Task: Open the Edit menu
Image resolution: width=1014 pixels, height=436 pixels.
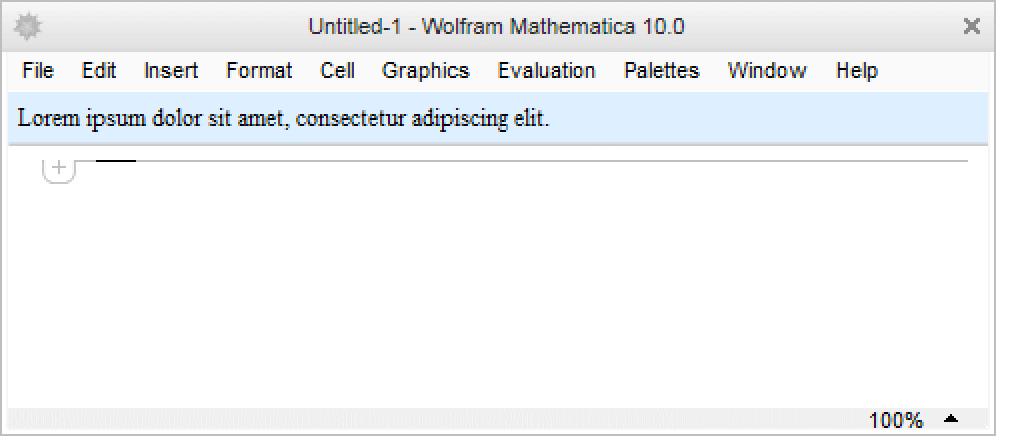Action: tap(99, 71)
